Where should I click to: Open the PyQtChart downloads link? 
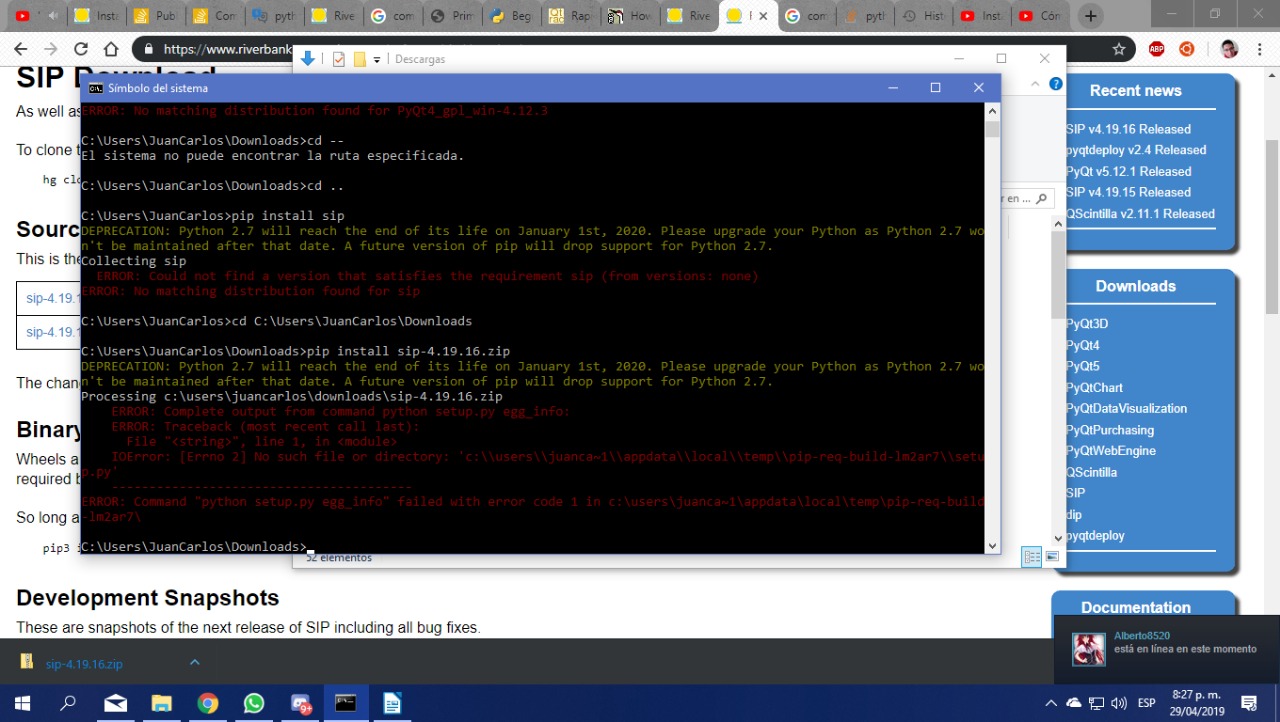point(1094,387)
